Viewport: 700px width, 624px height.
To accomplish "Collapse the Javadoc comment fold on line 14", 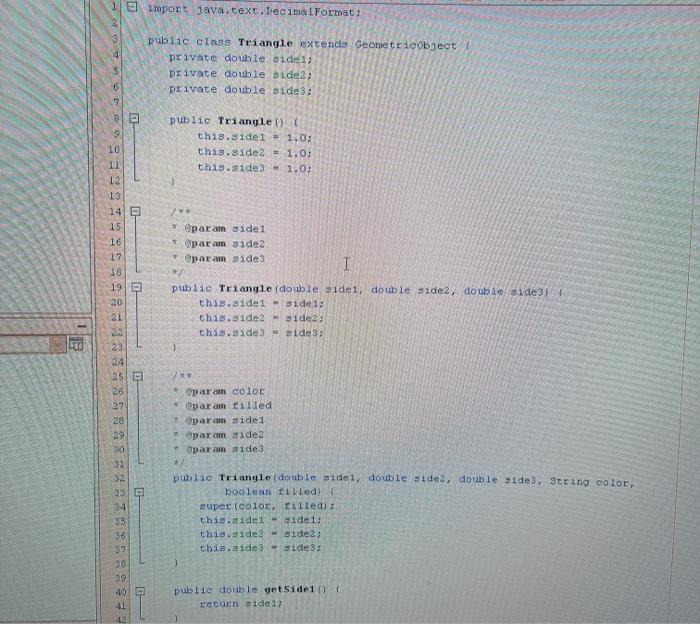I will pyautogui.click(x=135, y=211).
